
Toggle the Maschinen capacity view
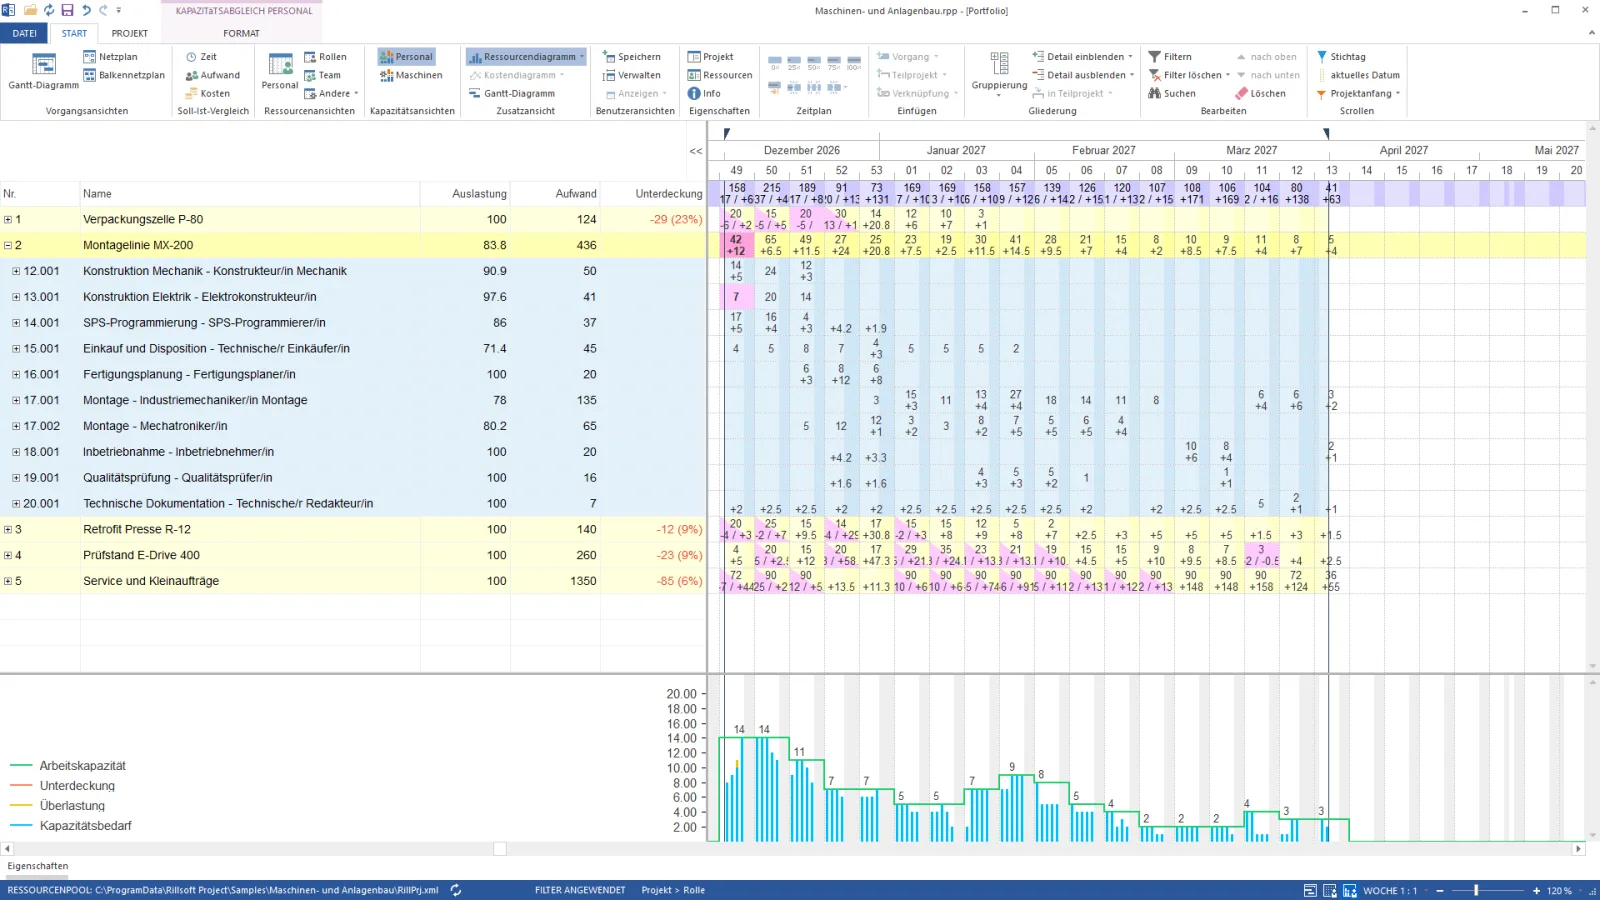pos(410,75)
